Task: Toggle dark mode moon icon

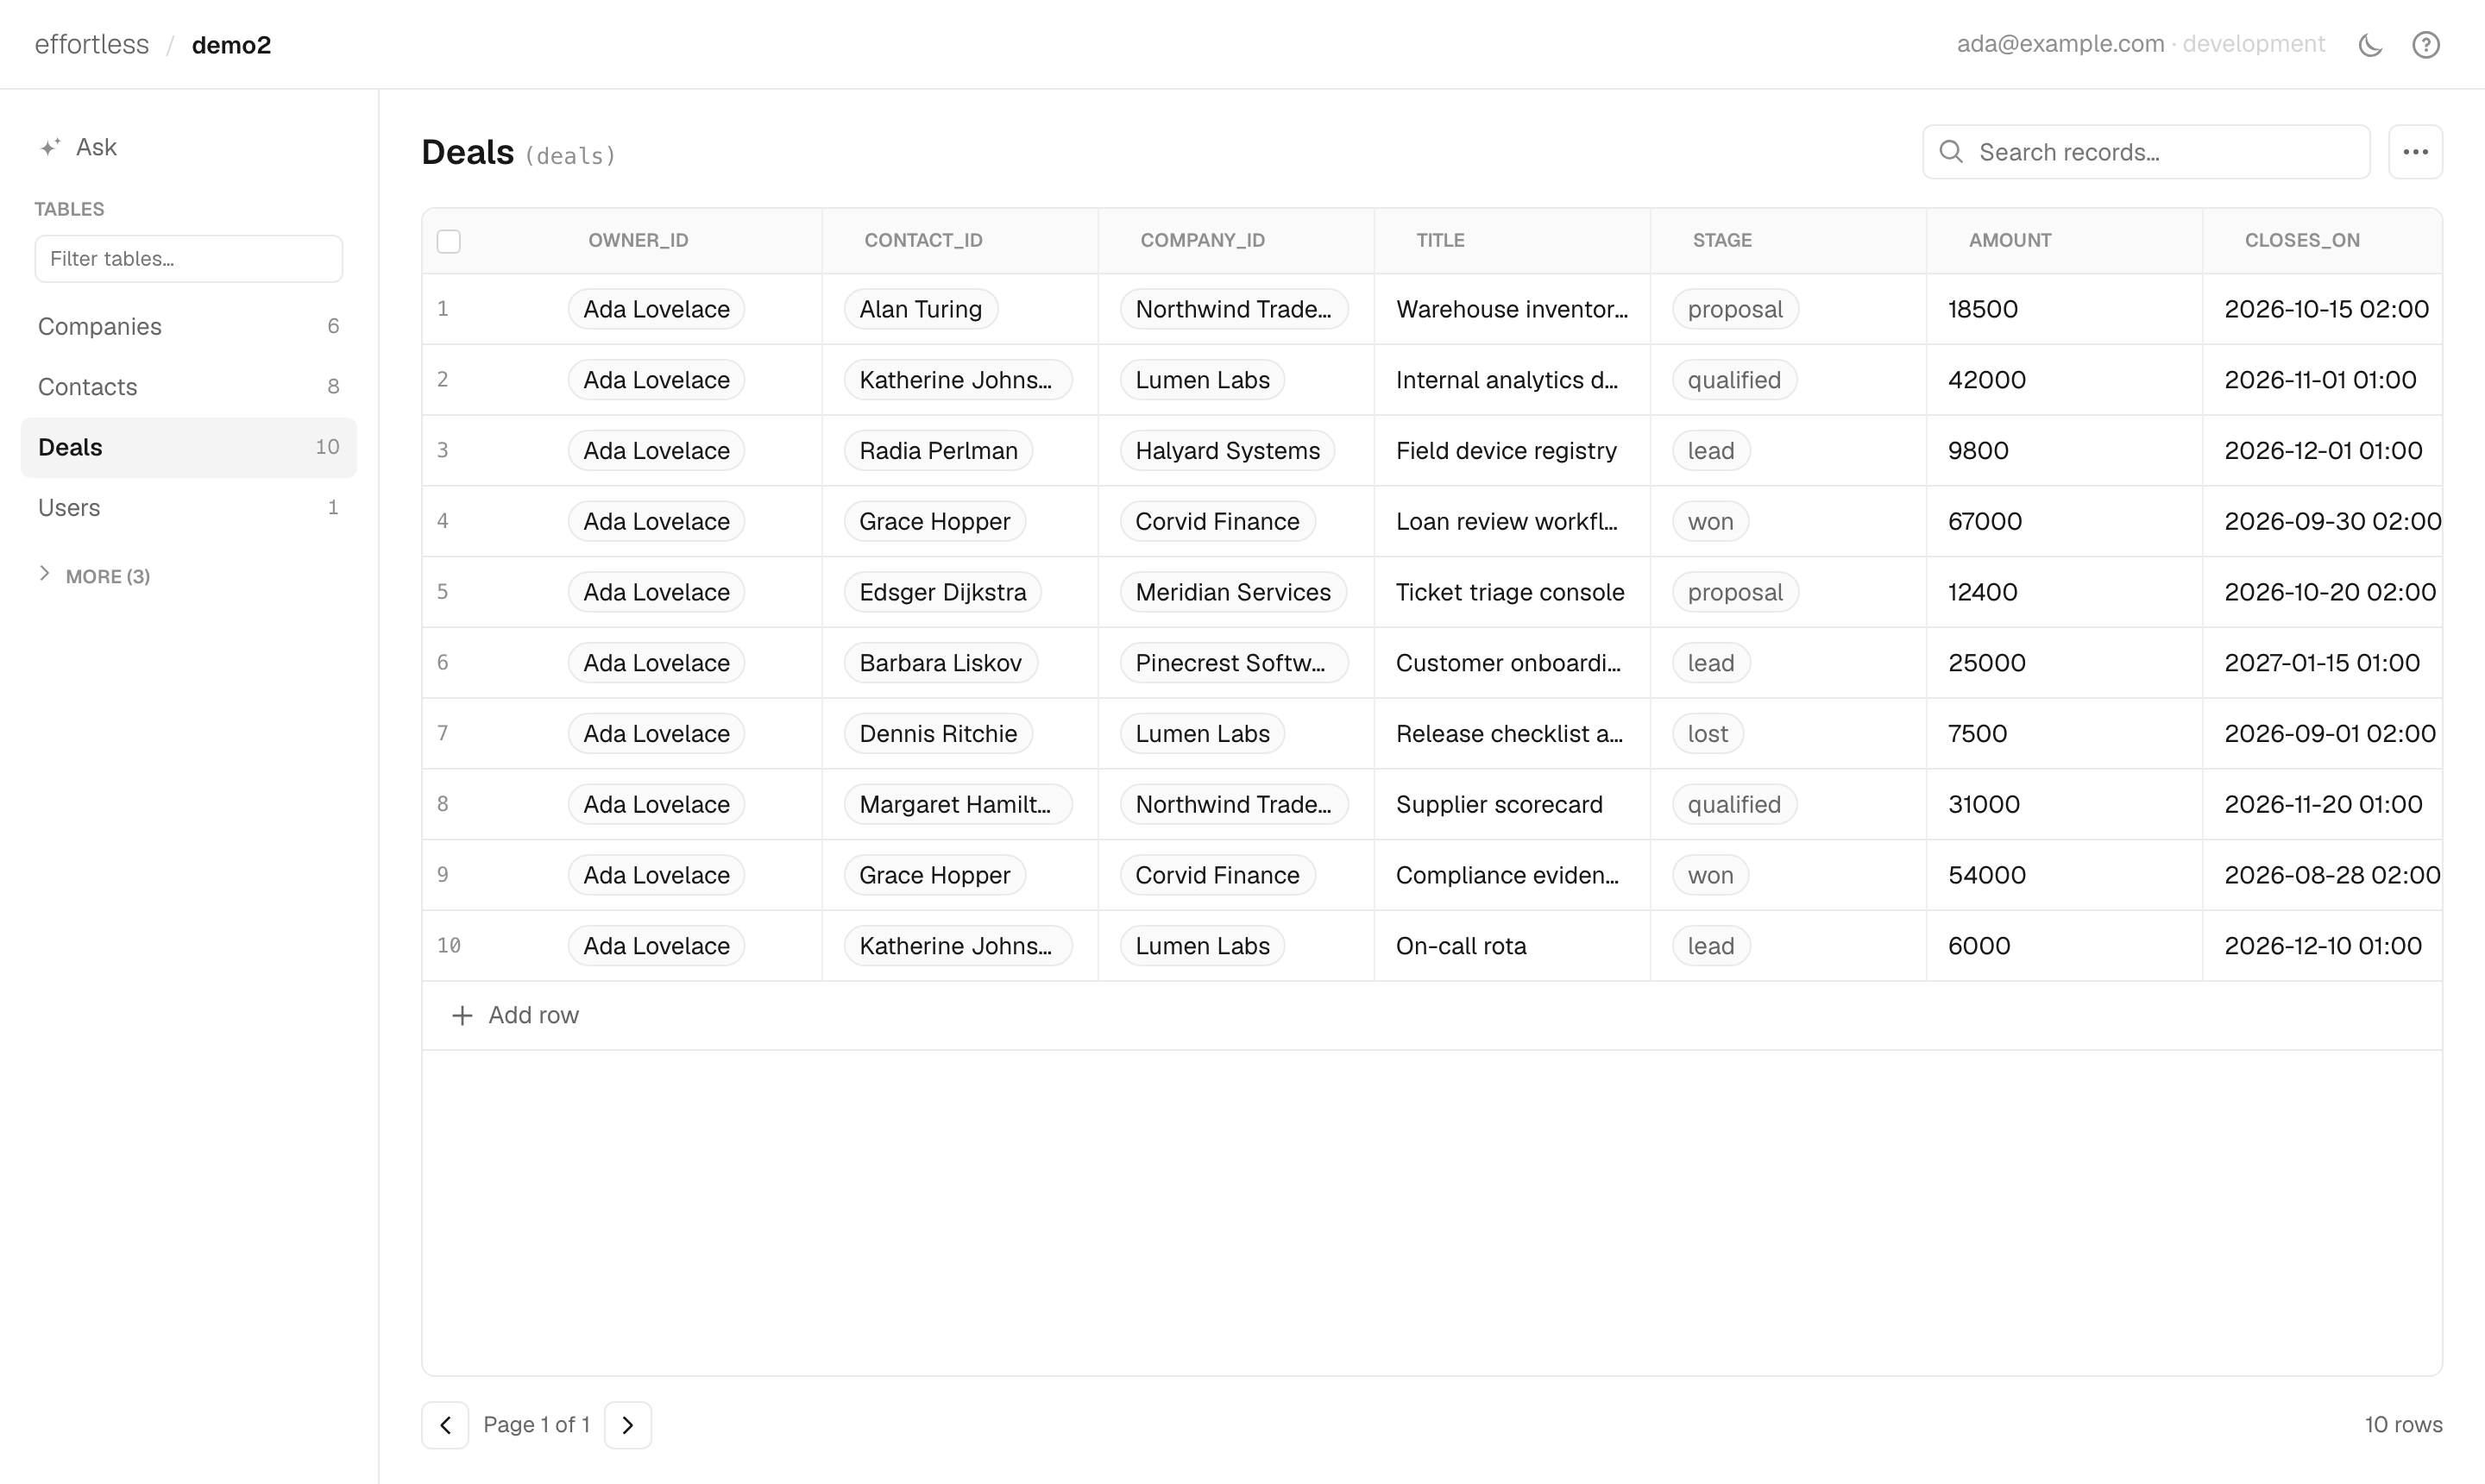Action: coord(2370,45)
